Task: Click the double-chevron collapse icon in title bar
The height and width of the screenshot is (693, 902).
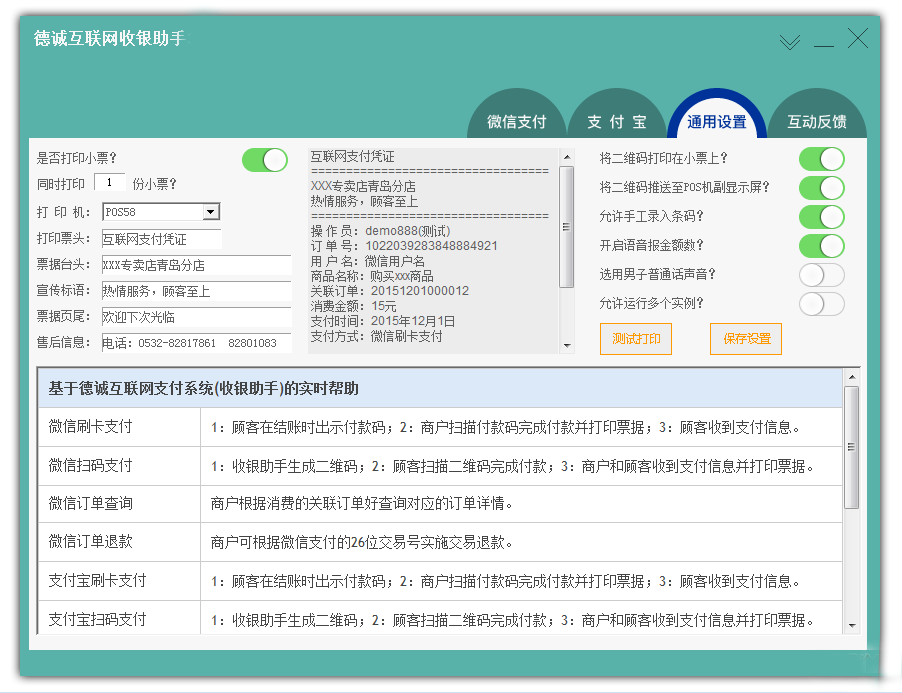Action: 790,41
